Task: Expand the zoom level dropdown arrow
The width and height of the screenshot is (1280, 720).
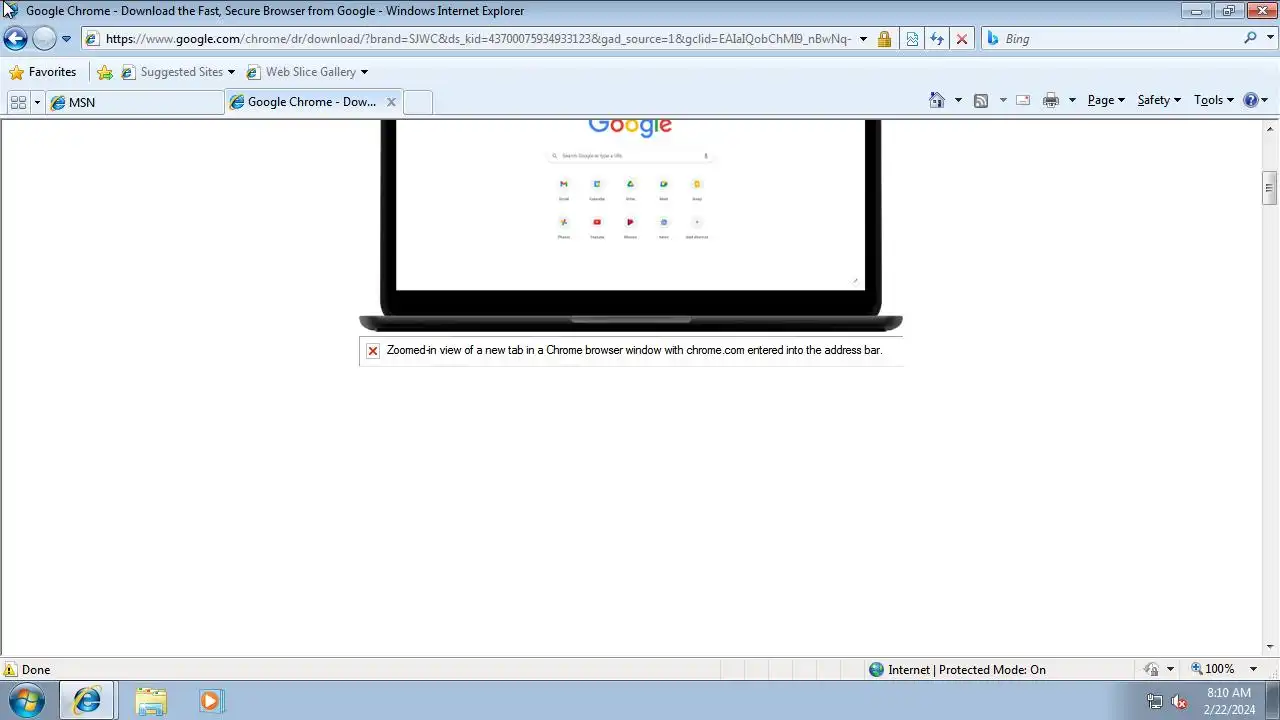Action: click(1253, 669)
